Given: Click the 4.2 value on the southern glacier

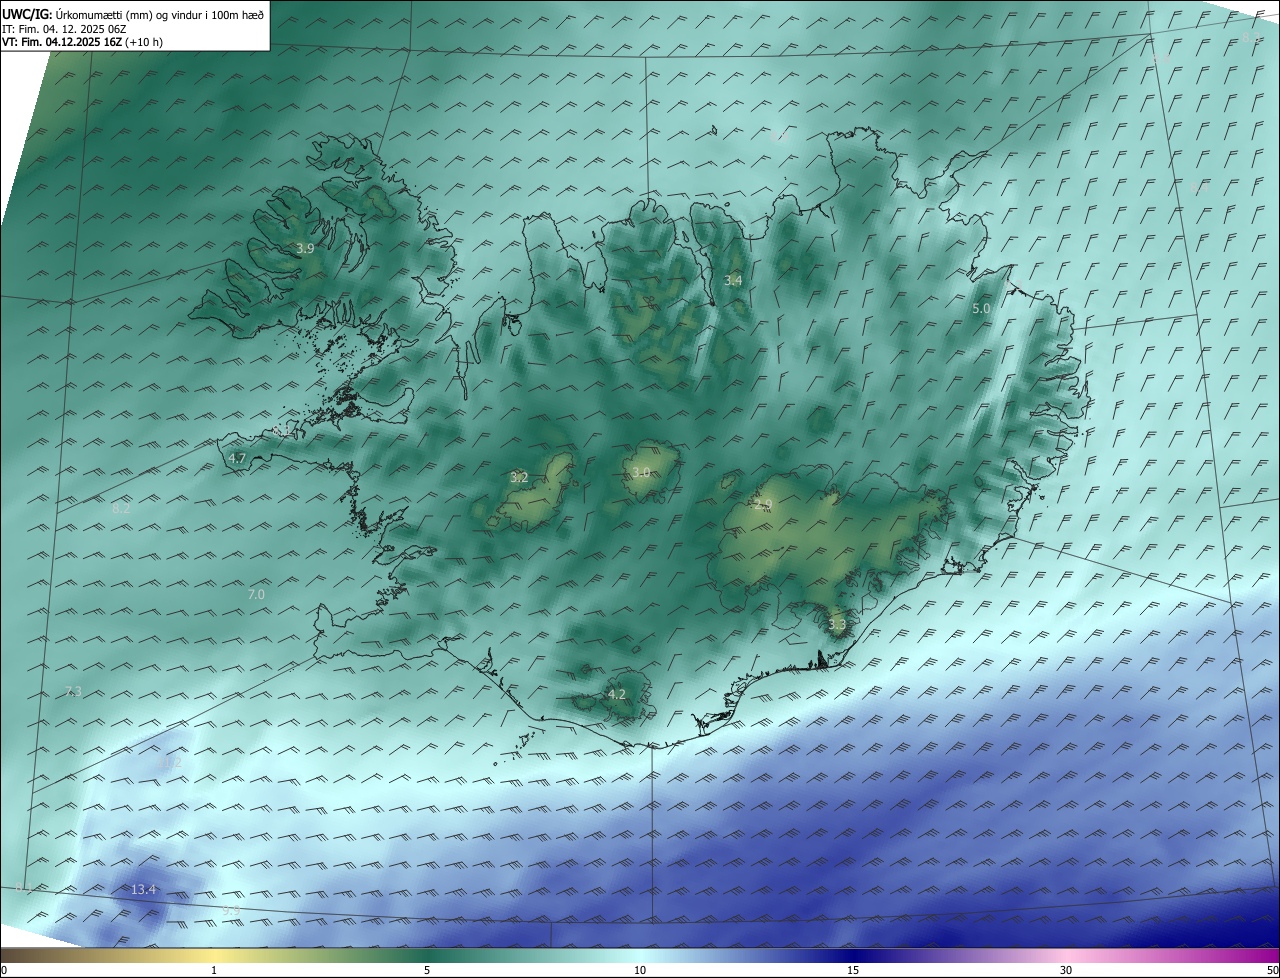Looking at the screenshot, I should 617,694.
